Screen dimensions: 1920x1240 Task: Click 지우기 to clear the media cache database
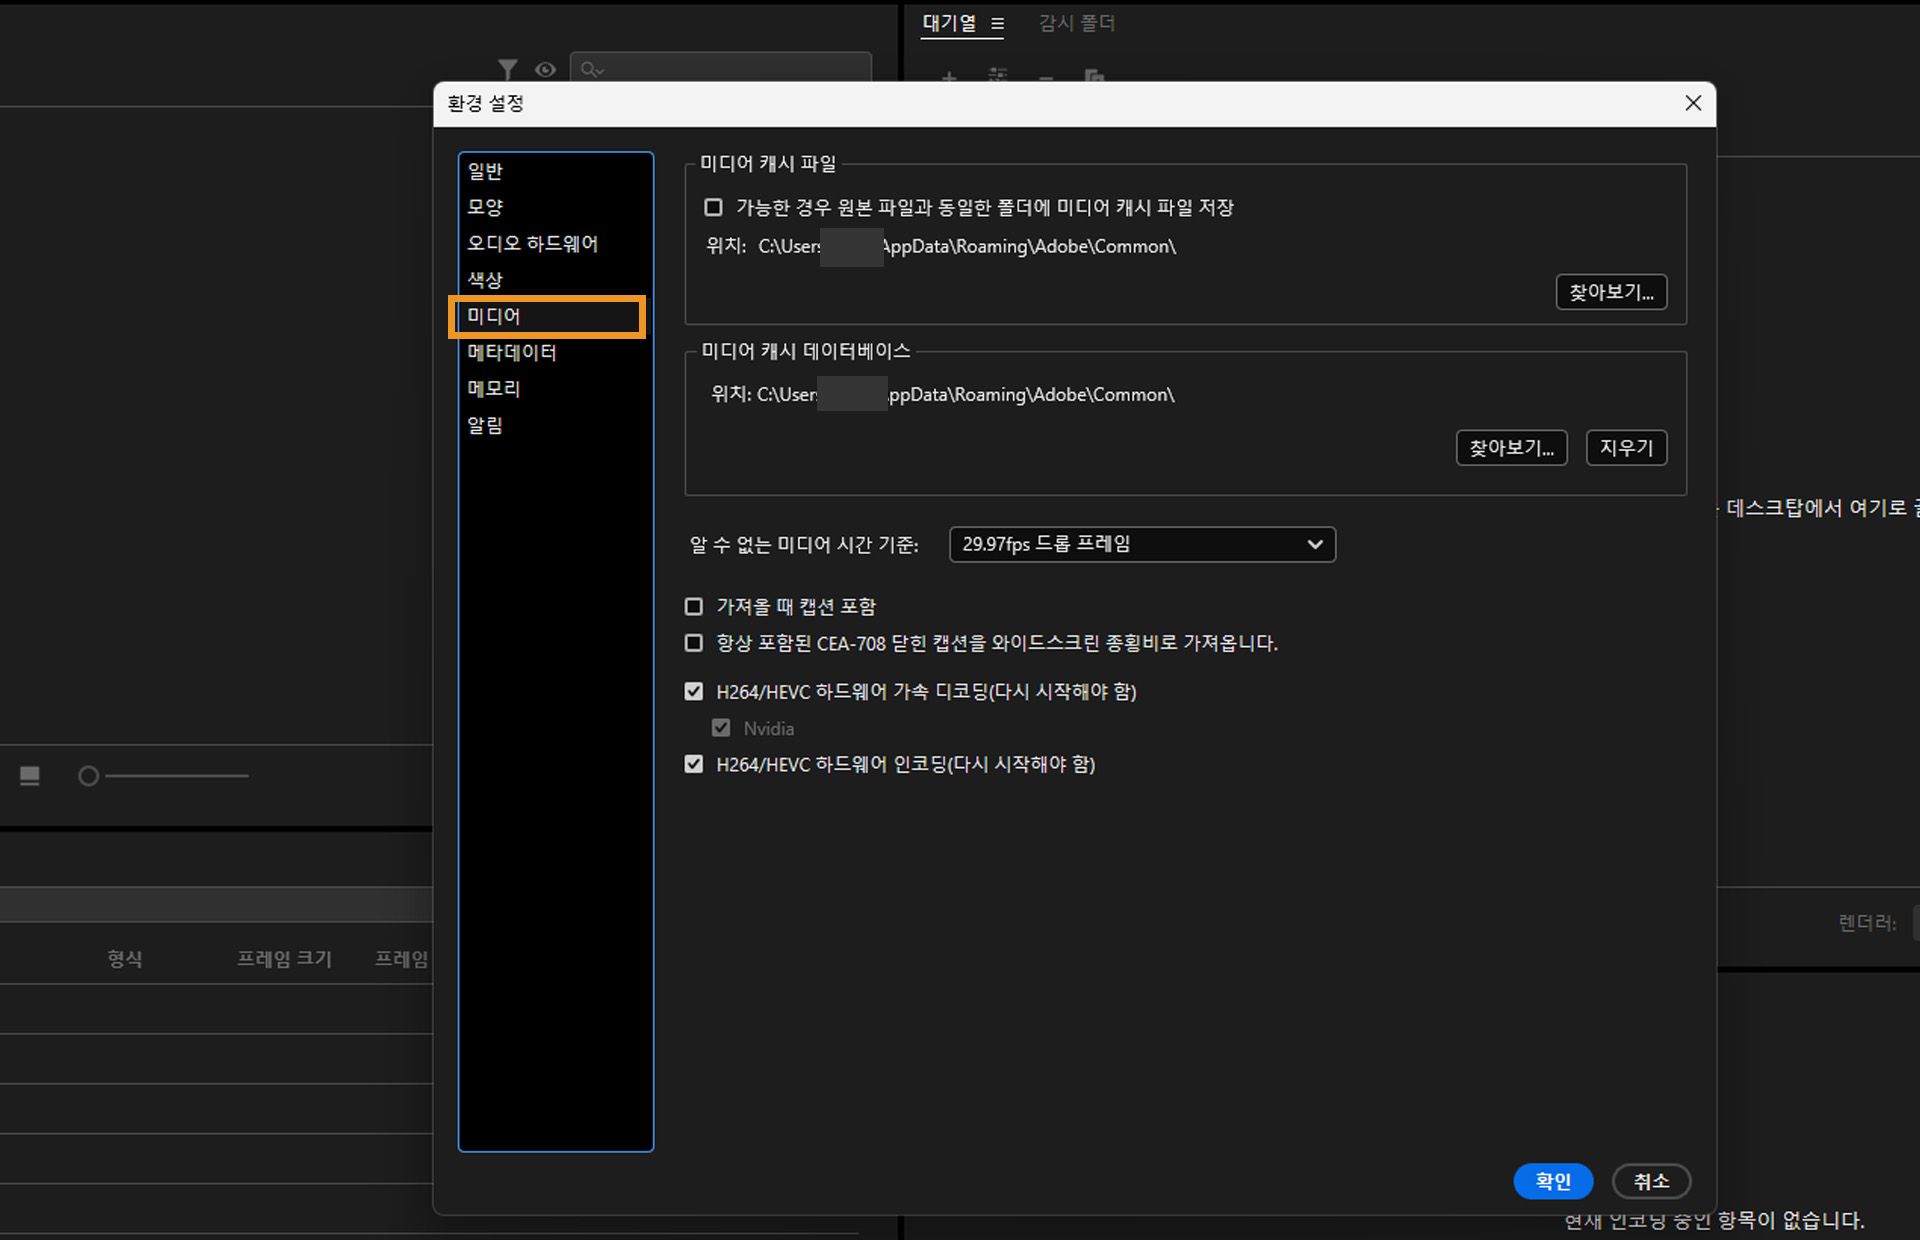1625,447
